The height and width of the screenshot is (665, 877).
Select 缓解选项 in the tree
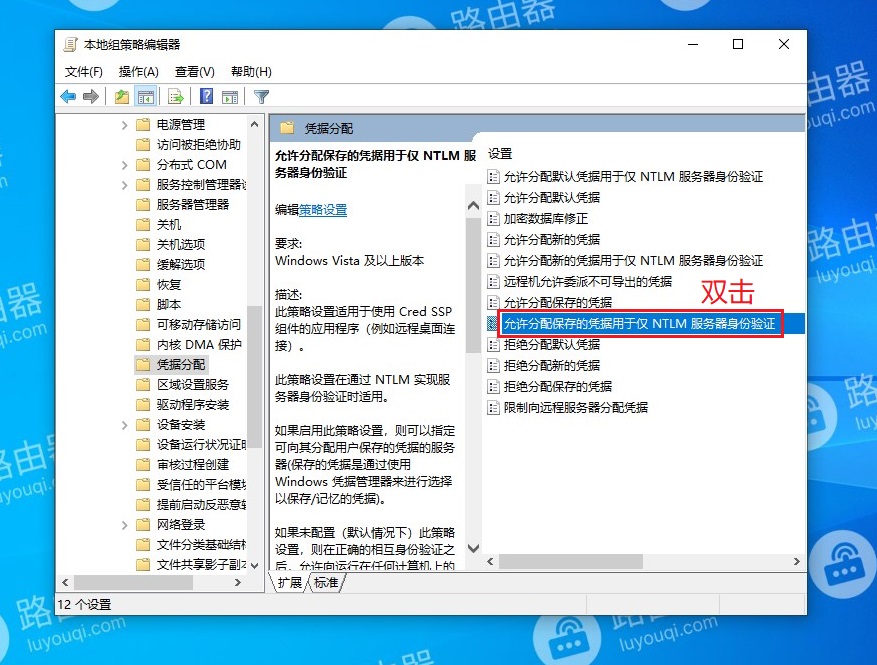point(181,265)
